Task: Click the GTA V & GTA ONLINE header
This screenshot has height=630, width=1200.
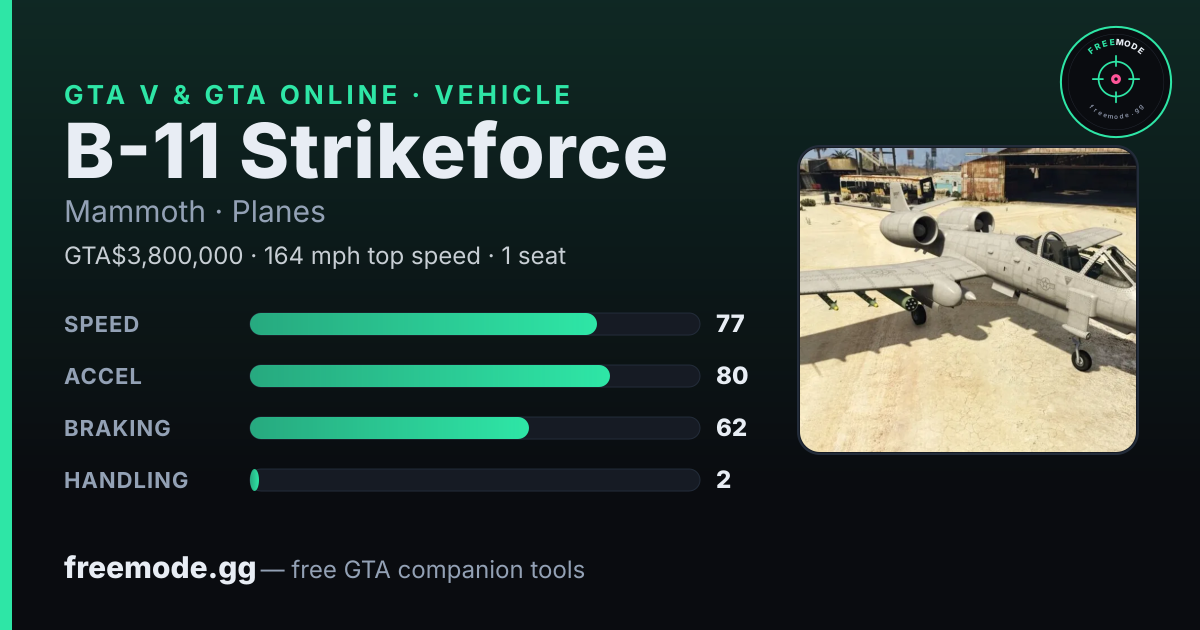Action: tap(232, 95)
